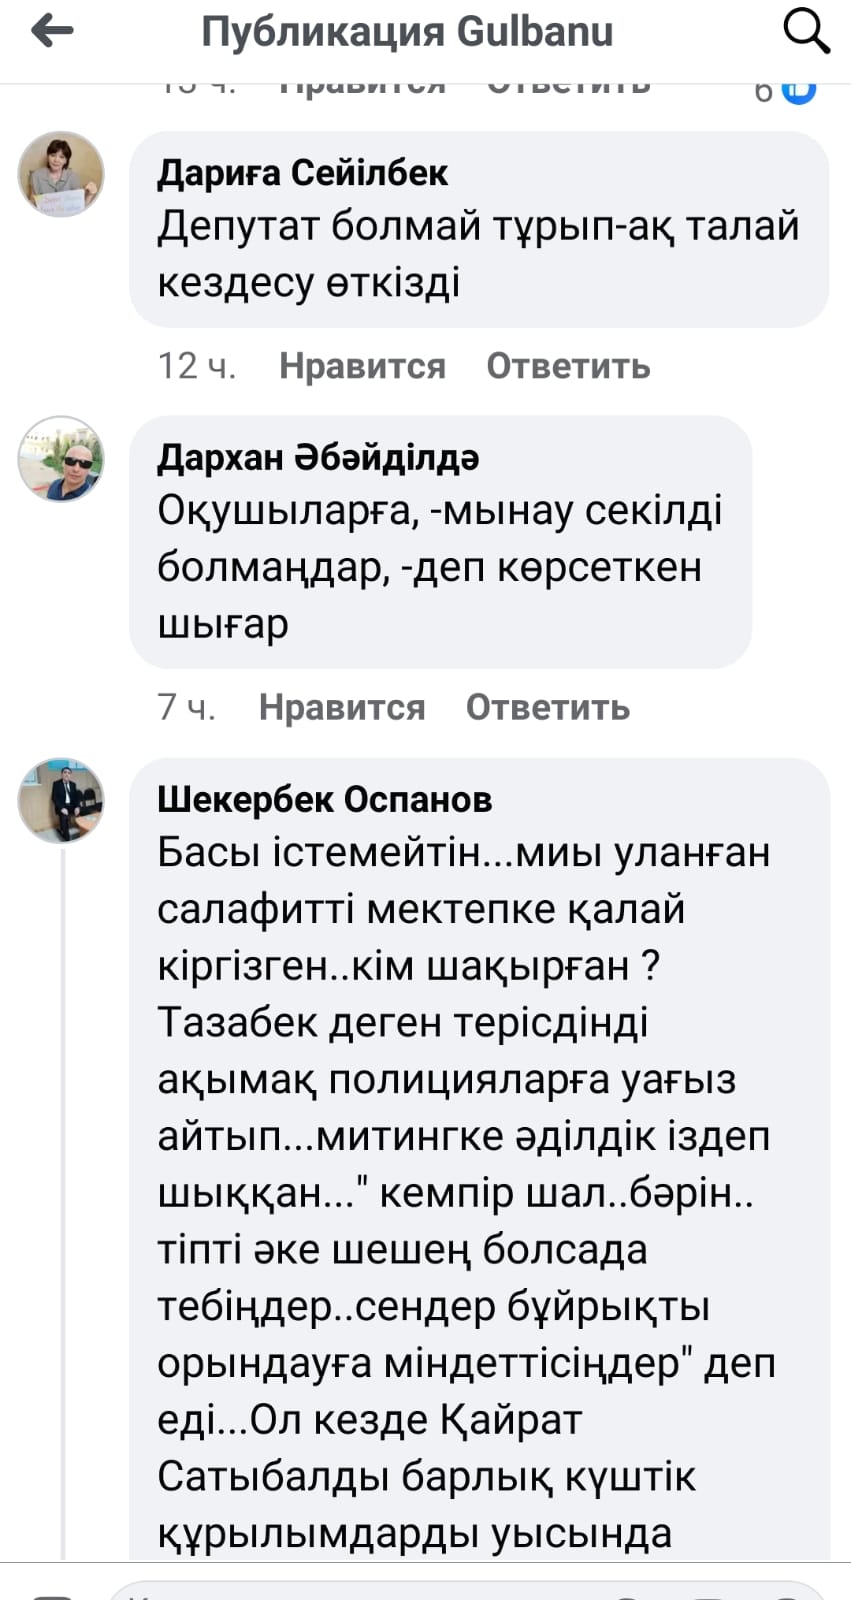Reply to the 12 ч. comment
This screenshot has height=1600, width=851.
click(568, 366)
